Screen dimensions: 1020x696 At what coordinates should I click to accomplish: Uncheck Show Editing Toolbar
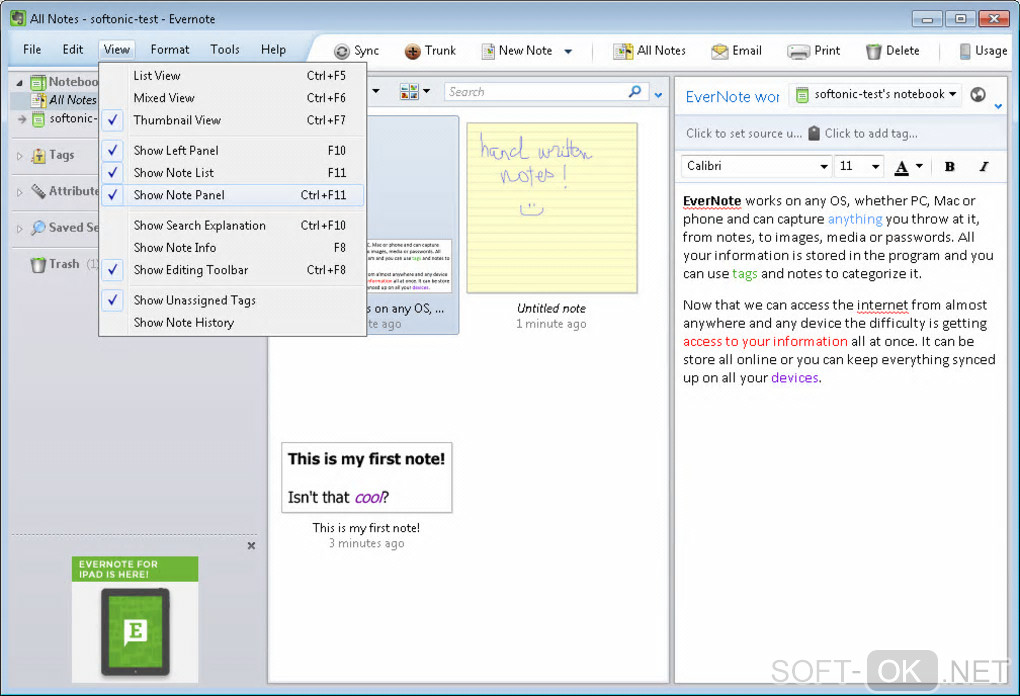pos(233,270)
